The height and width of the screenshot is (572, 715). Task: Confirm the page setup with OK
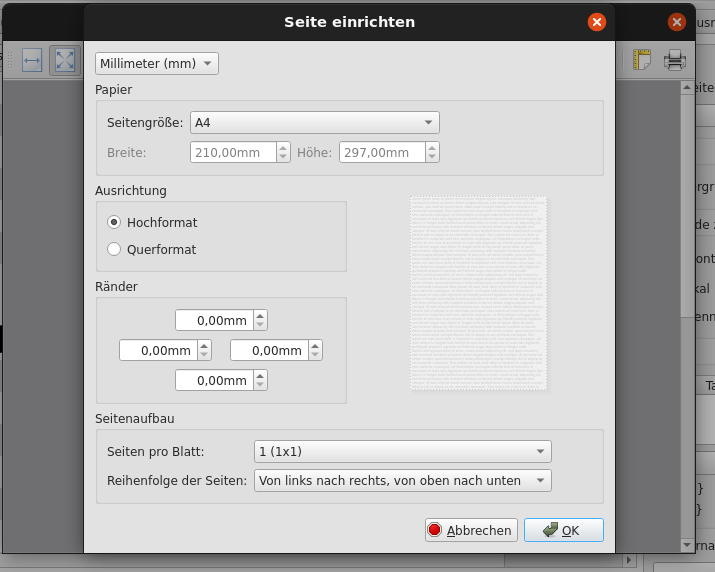(x=563, y=530)
